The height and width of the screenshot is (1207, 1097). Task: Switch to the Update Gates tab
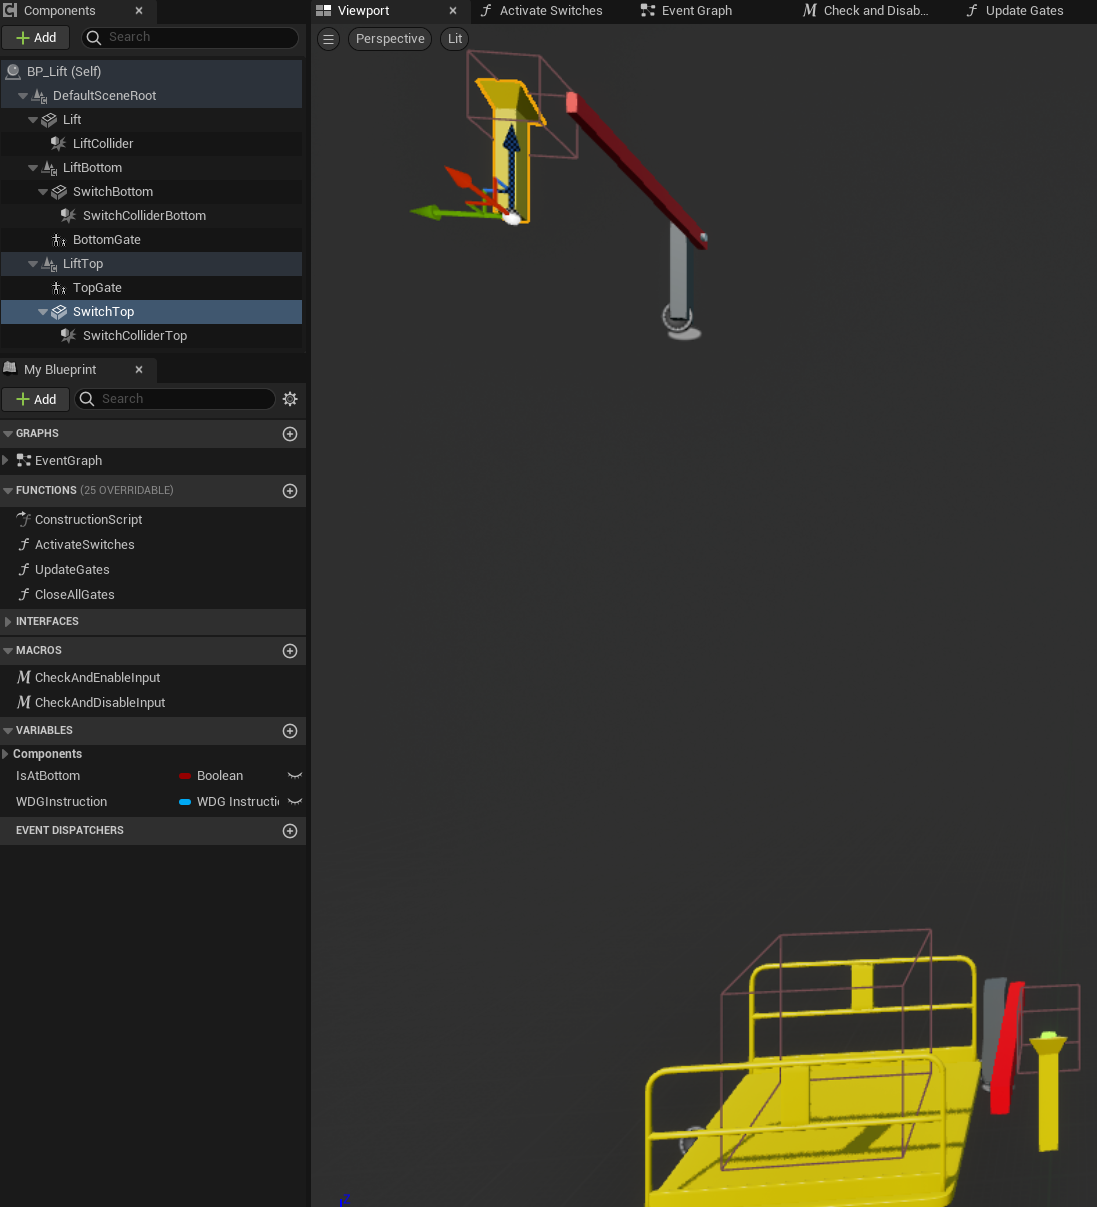1015,11
